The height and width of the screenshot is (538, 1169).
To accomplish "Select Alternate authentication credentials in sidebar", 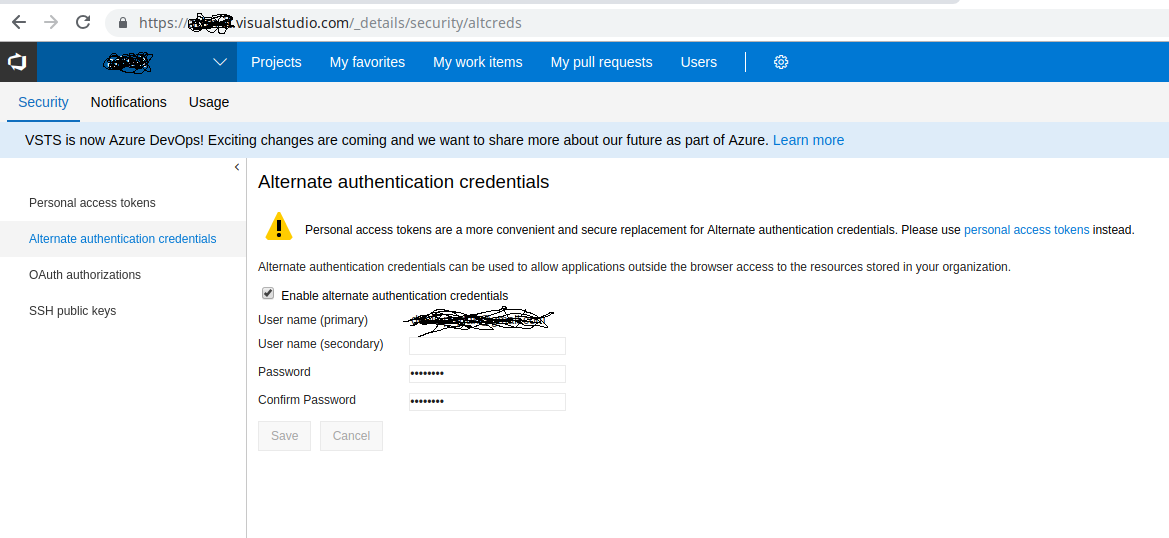I will 123,238.
